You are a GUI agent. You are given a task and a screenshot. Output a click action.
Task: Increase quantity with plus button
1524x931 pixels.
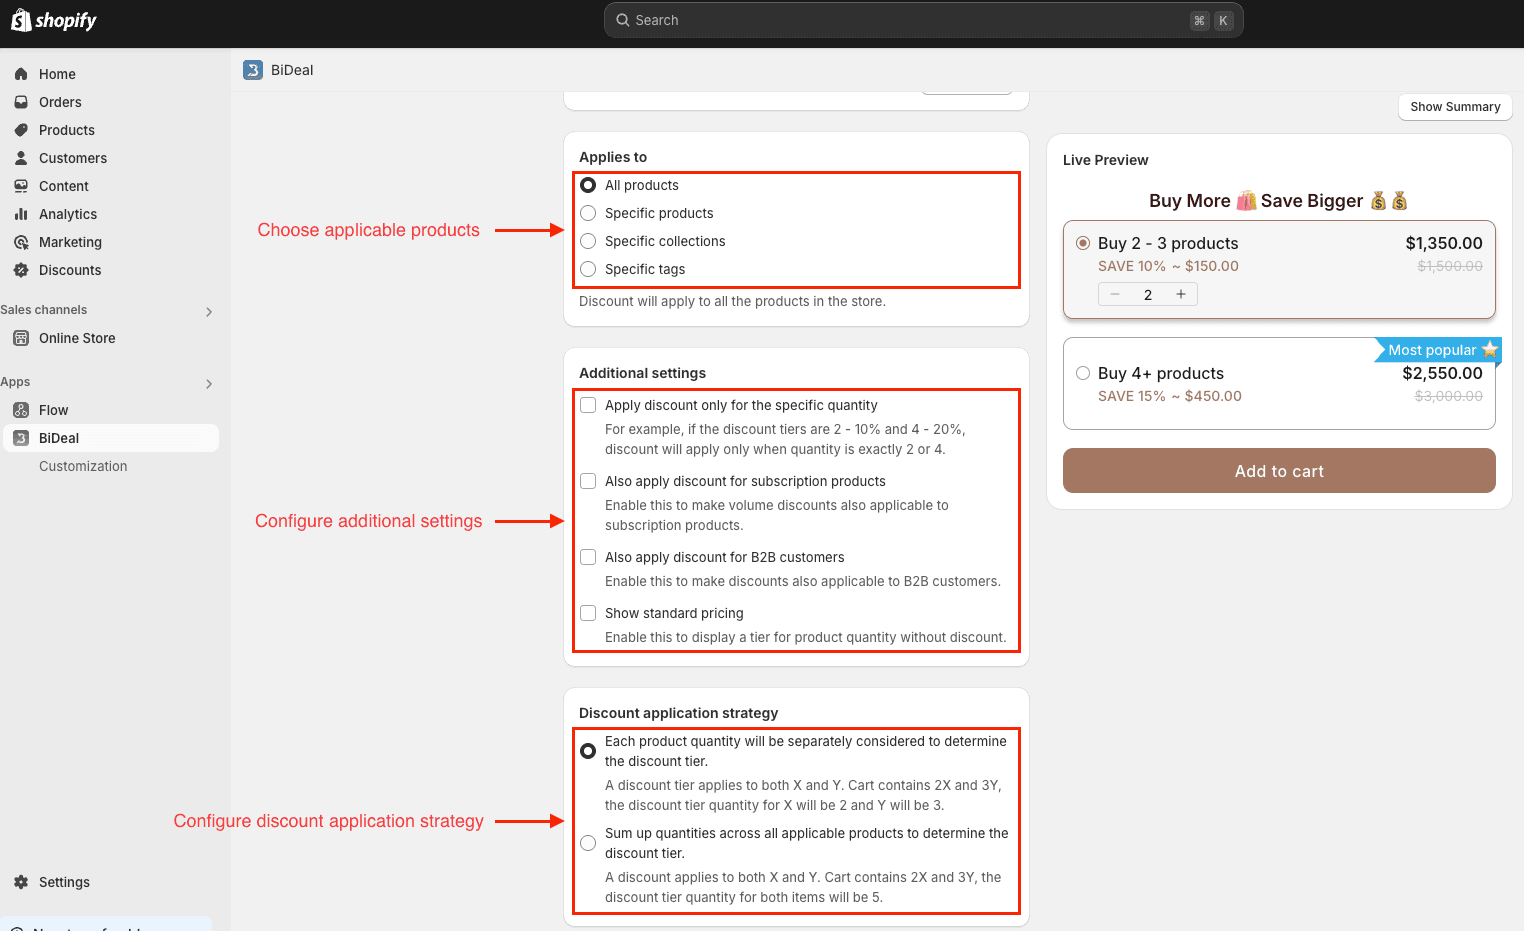[x=1181, y=294]
